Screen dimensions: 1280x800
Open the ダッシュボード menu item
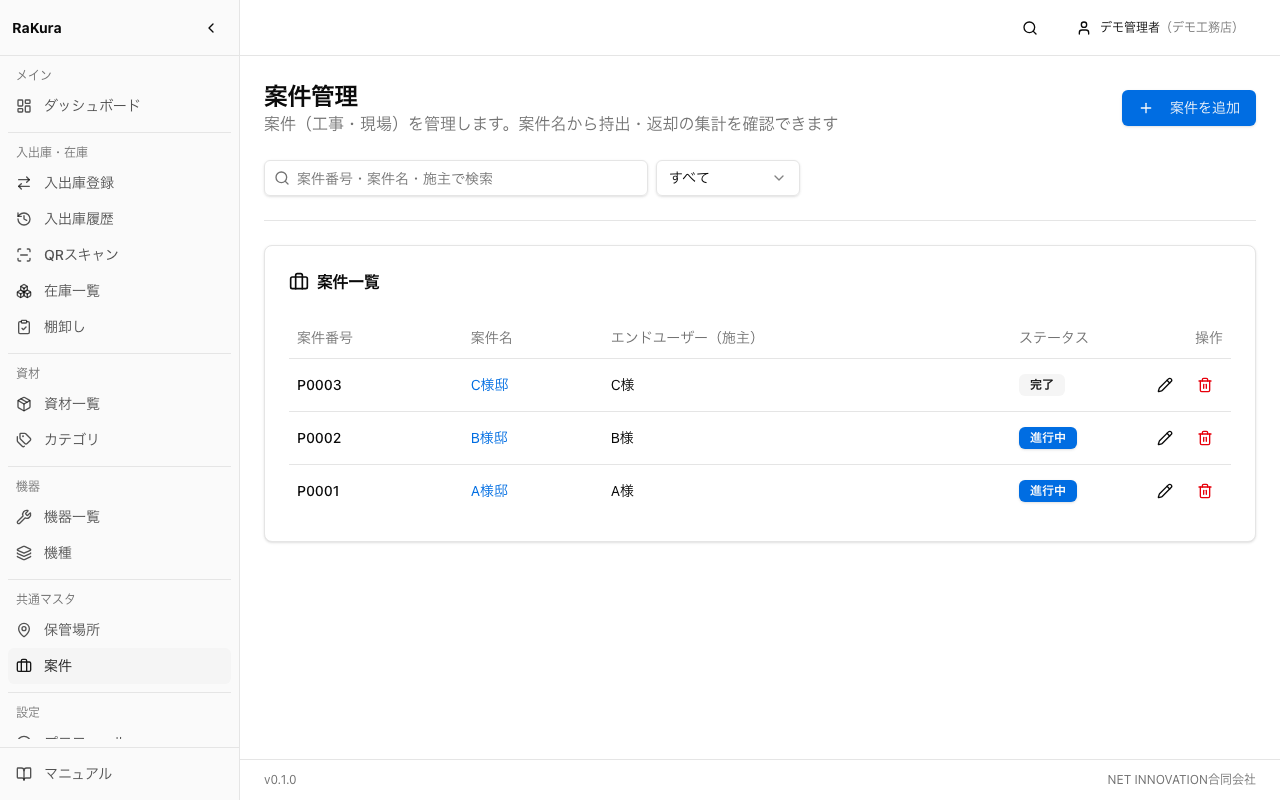pos(119,105)
